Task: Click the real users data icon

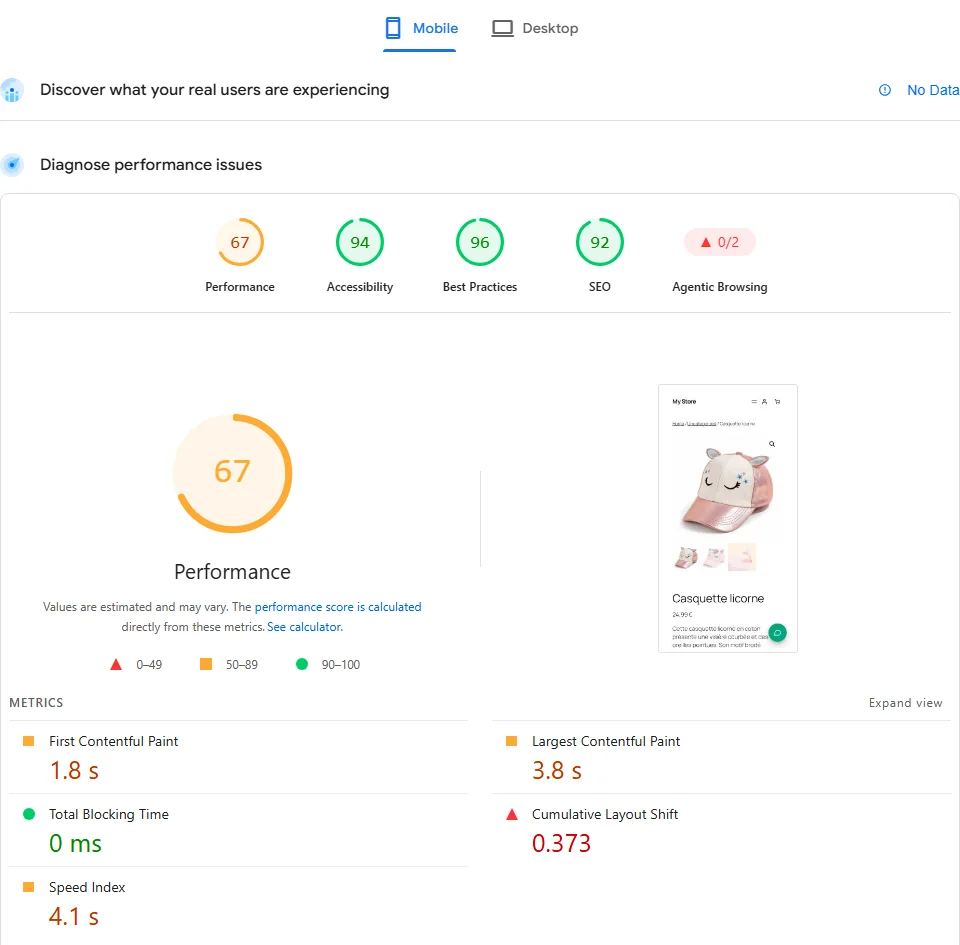Action: point(12,91)
